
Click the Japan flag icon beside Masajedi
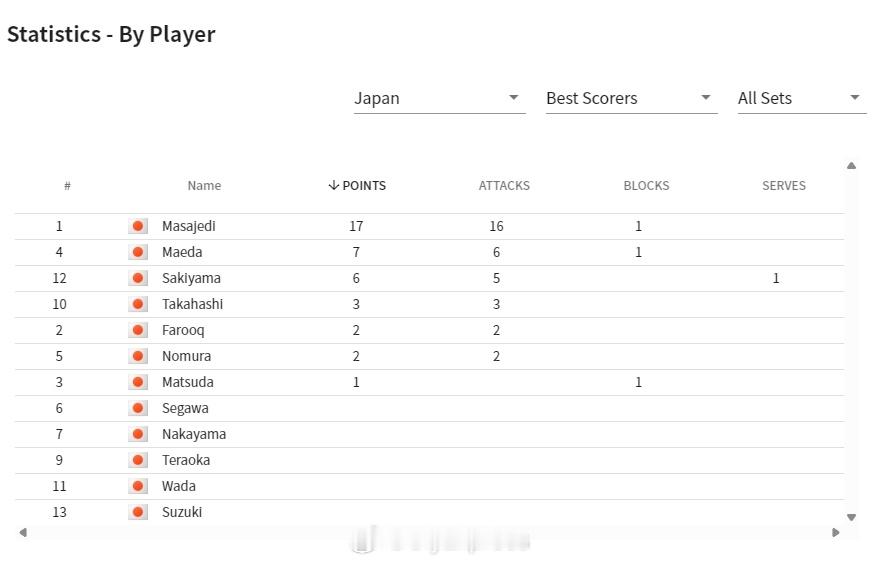138,226
